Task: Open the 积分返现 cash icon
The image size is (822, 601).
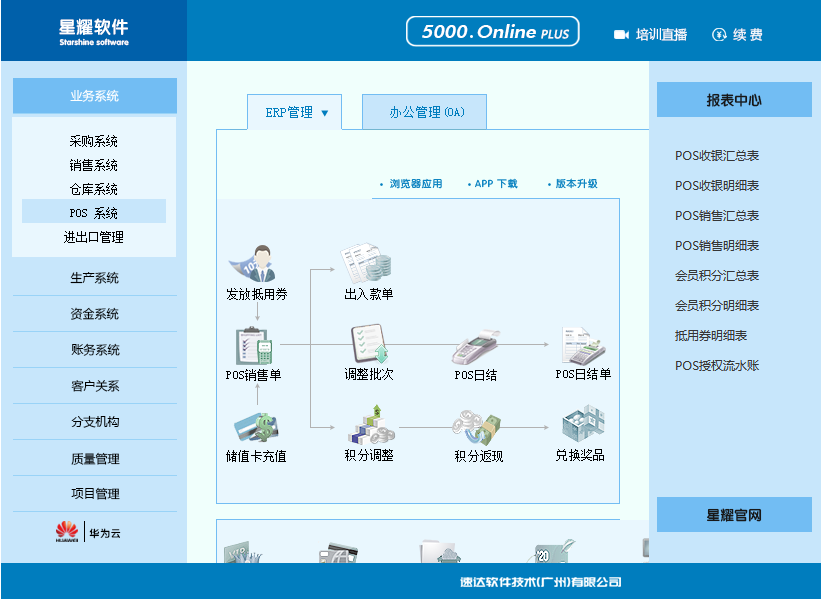Action: [477, 427]
